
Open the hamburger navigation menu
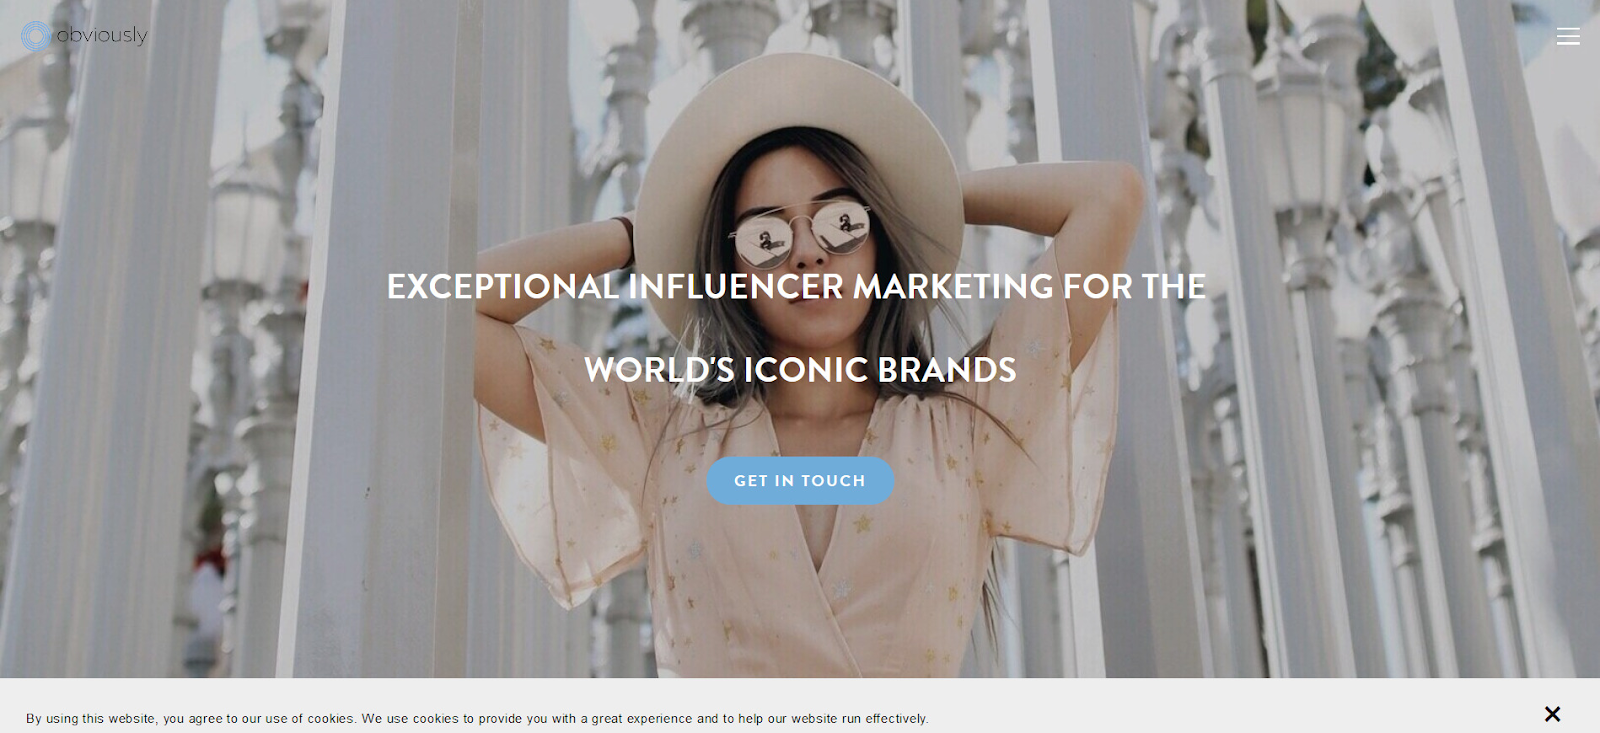[1568, 36]
